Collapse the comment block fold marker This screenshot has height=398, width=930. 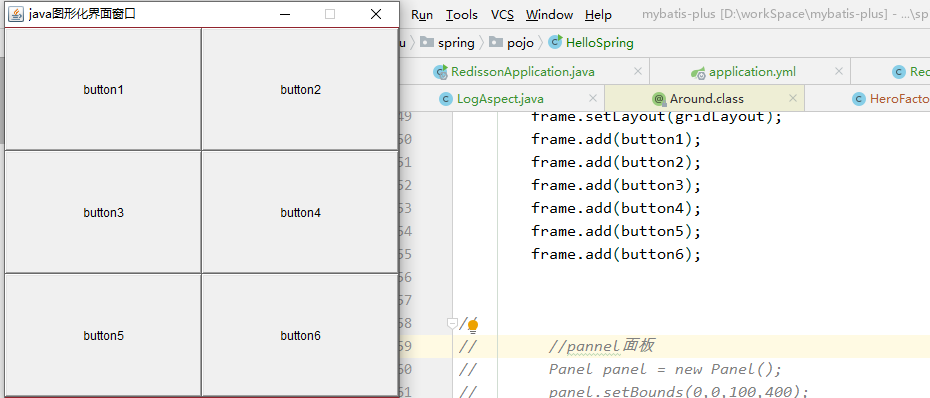(452, 323)
